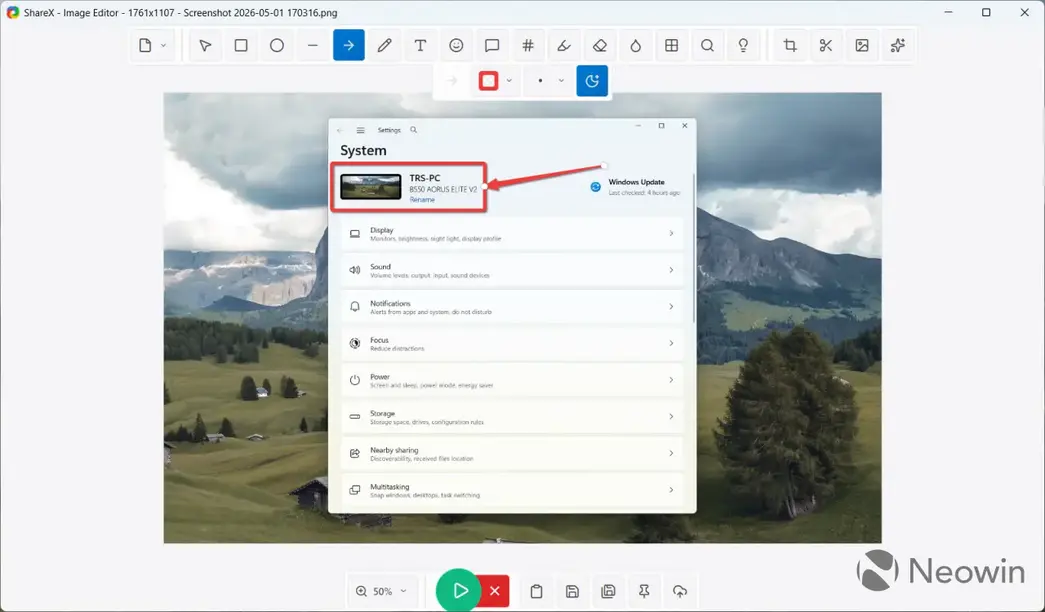The height and width of the screenshot is (612, 1045).
Task: Select the highlighted Arrow tool
Action: click(349, 45)
